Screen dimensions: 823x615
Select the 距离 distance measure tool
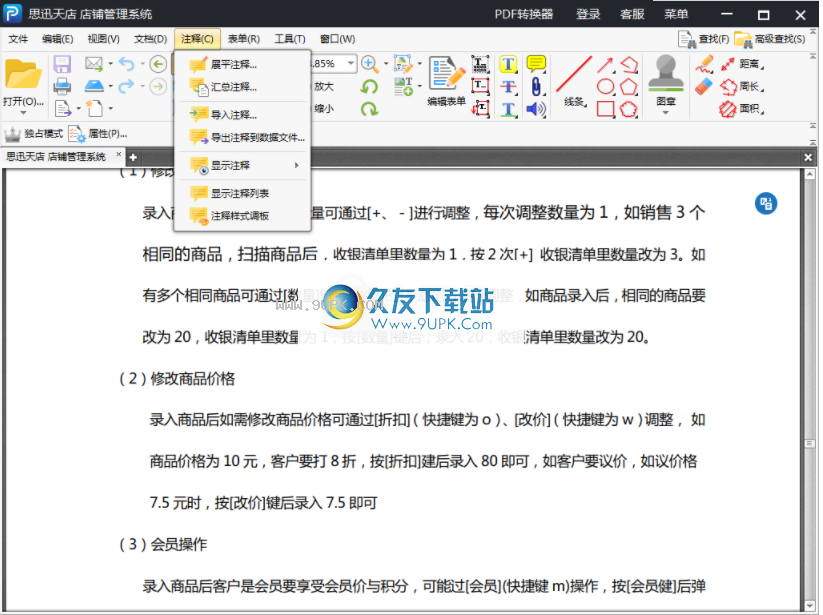742,64
